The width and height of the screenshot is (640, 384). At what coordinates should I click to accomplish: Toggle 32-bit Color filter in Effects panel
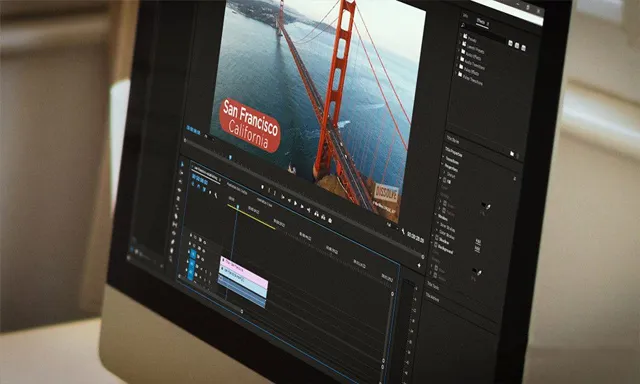click(517, 46)
